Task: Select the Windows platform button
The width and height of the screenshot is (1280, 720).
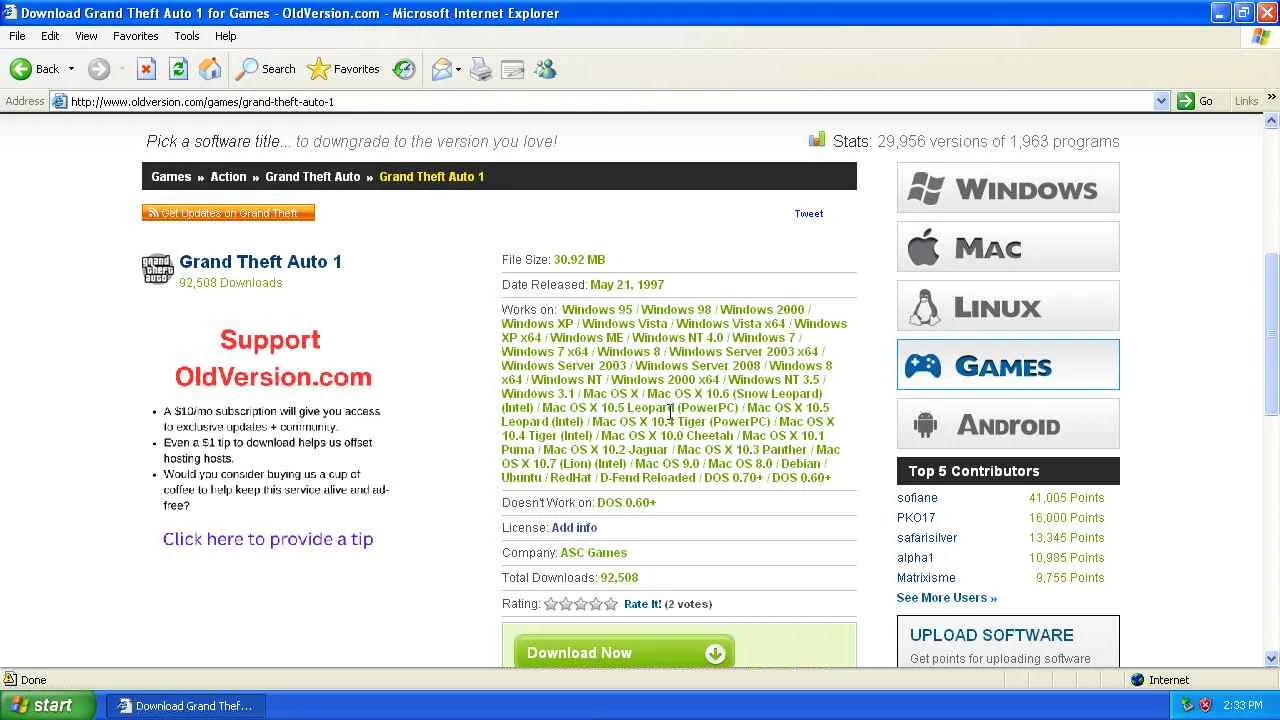Action: click(1008, 188)
